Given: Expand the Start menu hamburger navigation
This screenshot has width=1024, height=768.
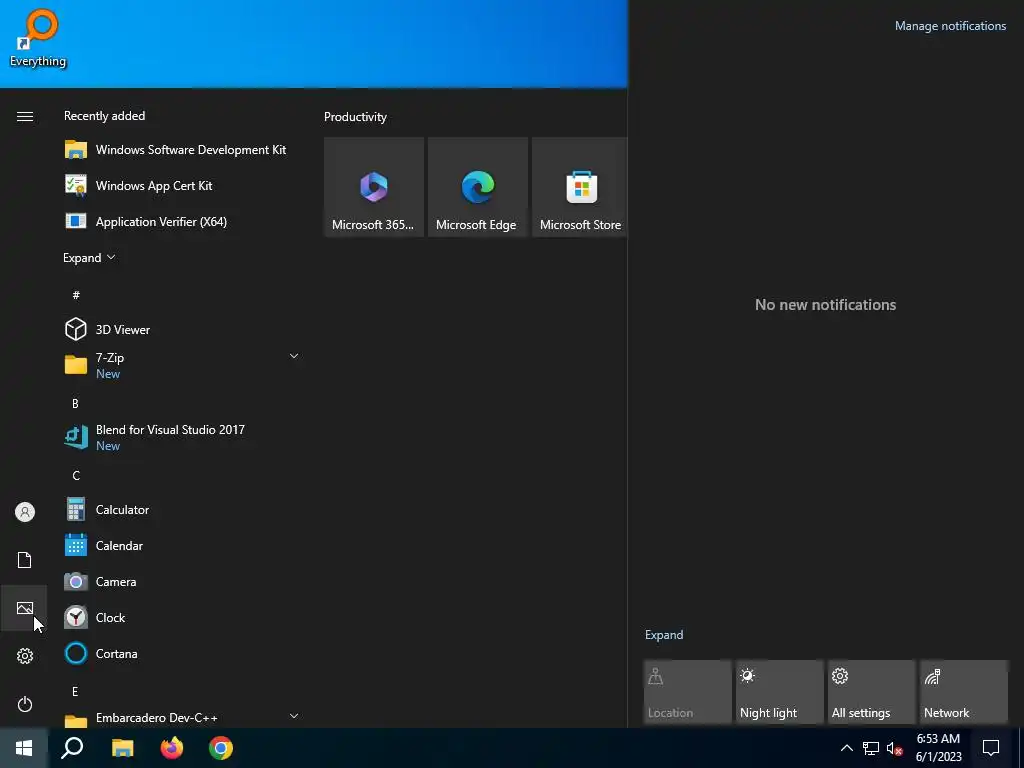Looking at the screenshot, I should (x=25, y=116).
